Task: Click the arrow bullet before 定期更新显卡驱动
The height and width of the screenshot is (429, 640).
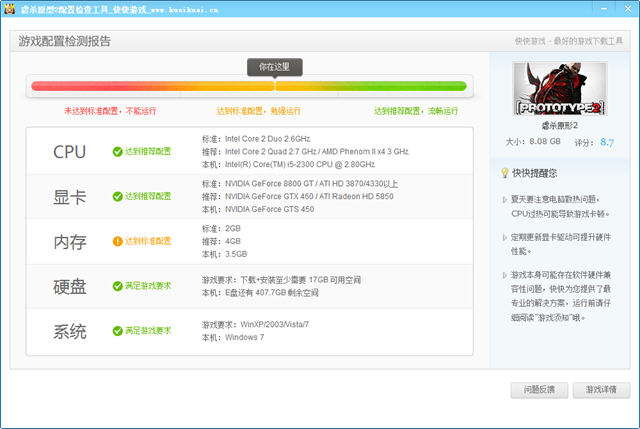Action: (505, 237)
